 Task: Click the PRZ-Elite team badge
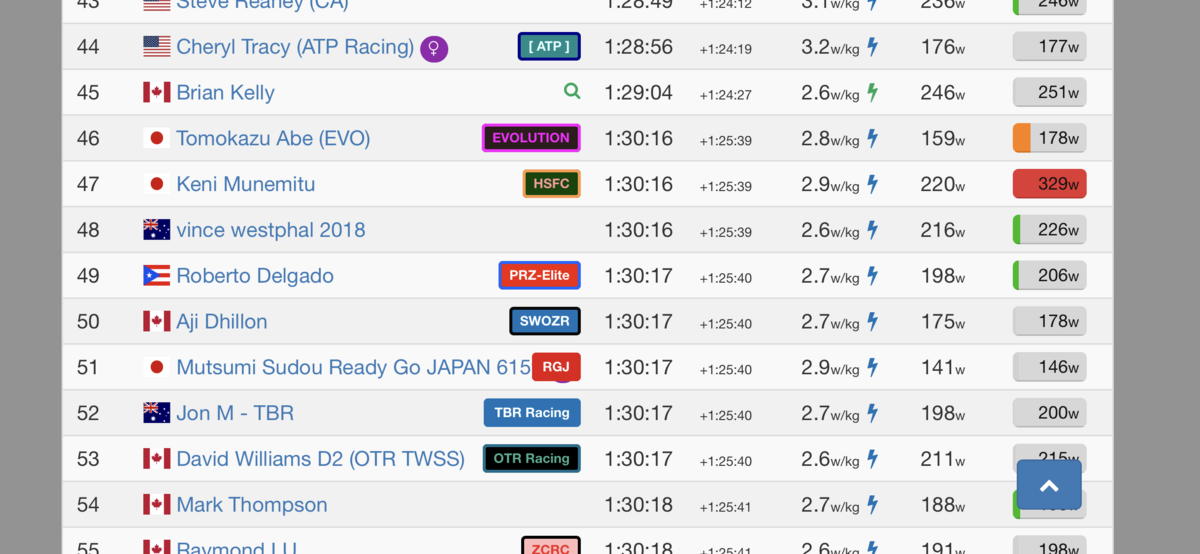(539, 275)
